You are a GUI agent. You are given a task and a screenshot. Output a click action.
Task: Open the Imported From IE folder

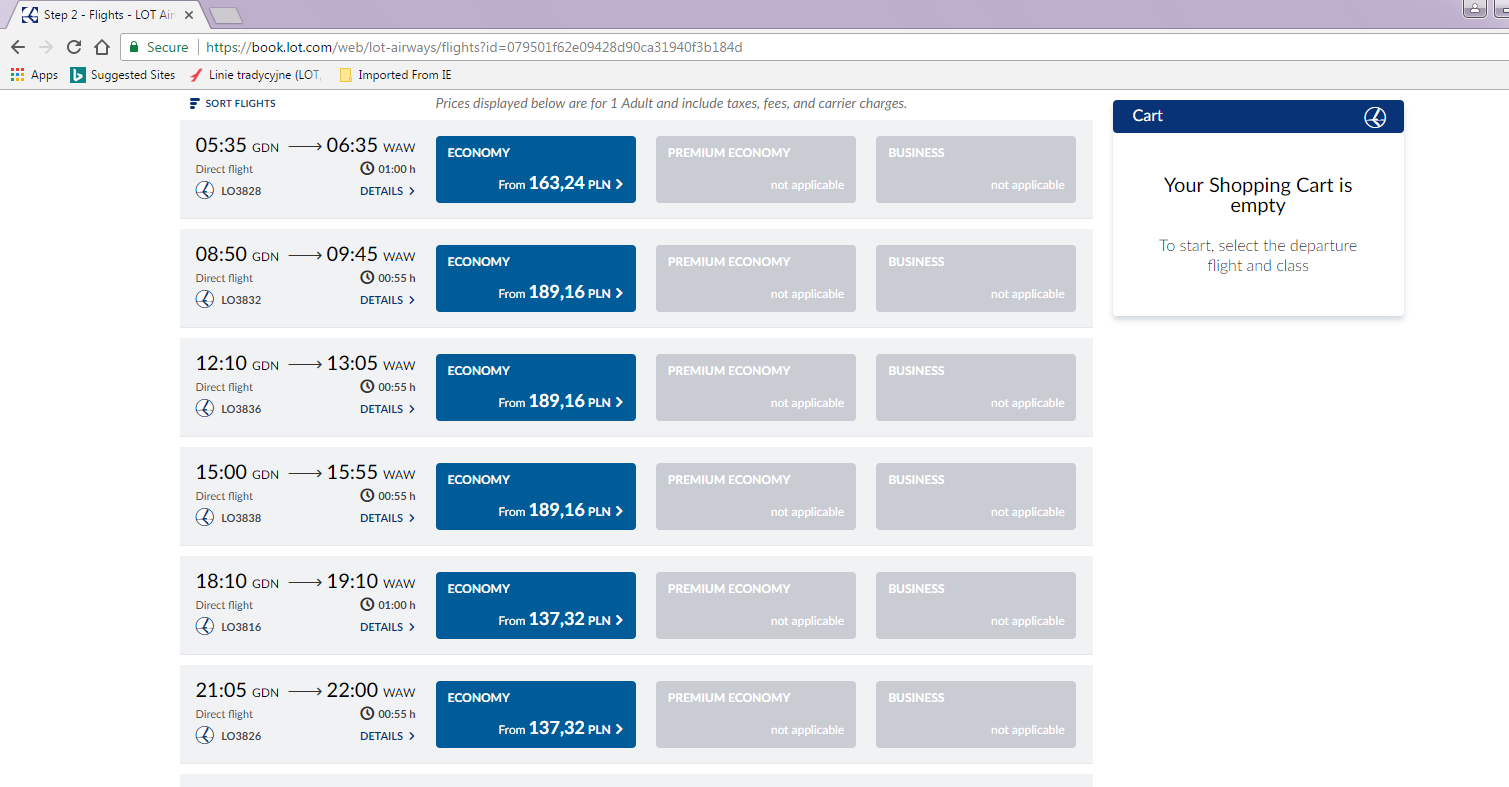tap(396, 75)
